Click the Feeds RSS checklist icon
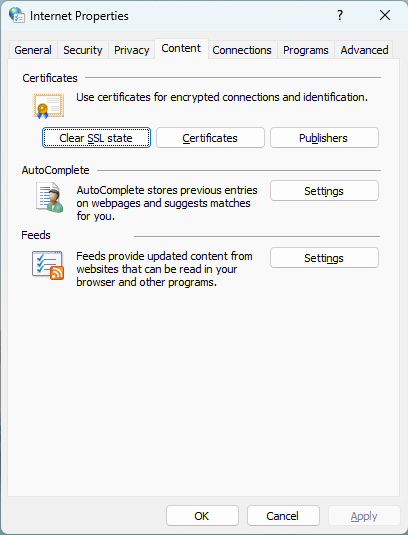Viewport: 408px width, 535px height. 48,265
